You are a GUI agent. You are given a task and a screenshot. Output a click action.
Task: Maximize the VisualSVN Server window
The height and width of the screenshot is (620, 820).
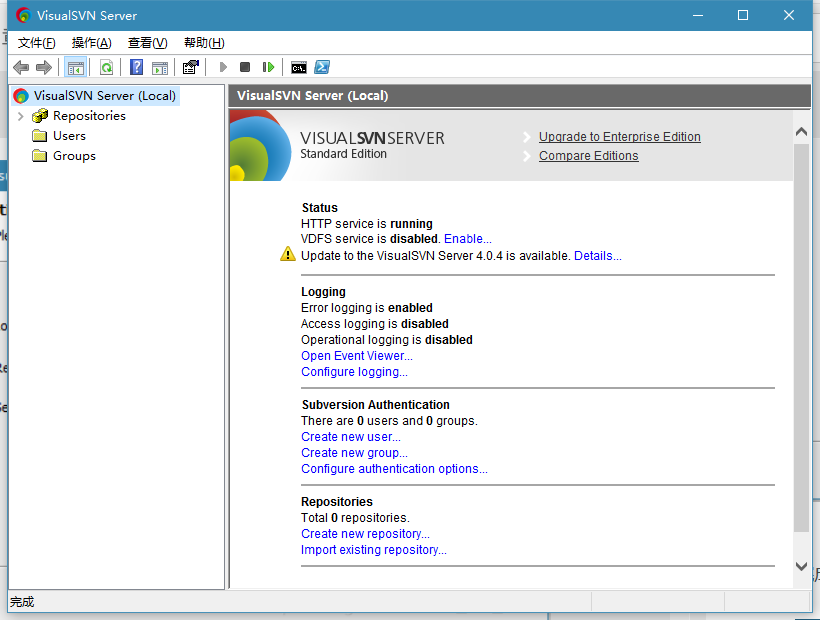click(743, 15)
